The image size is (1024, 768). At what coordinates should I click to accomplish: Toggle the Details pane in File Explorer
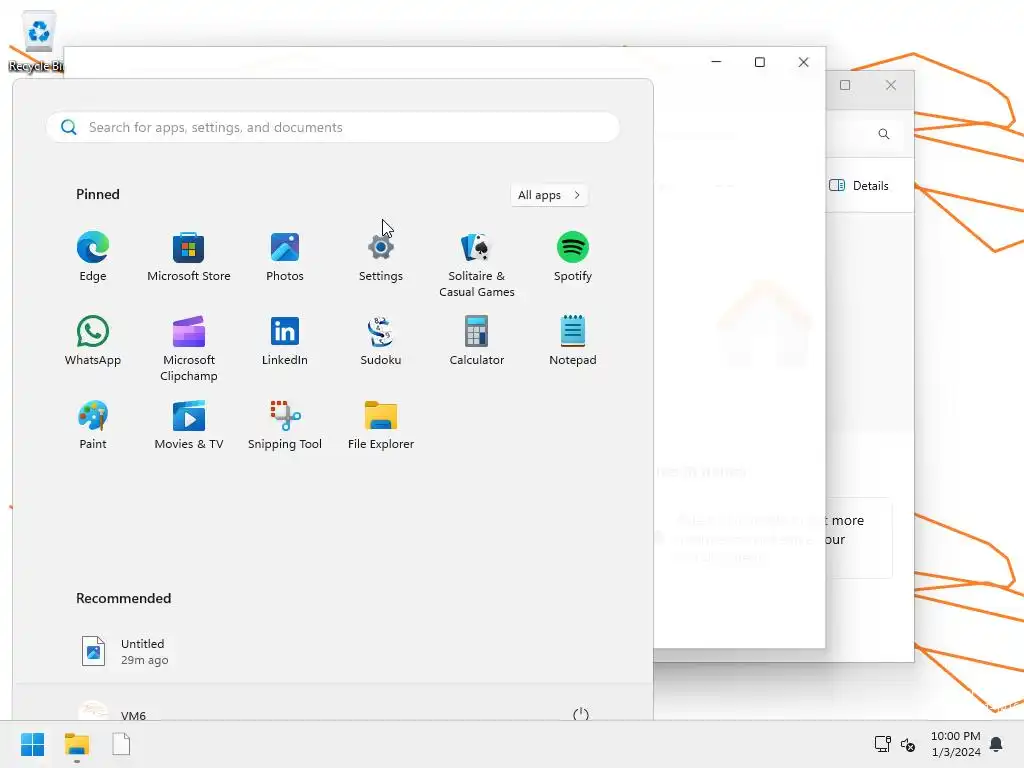tap(859, 185)
